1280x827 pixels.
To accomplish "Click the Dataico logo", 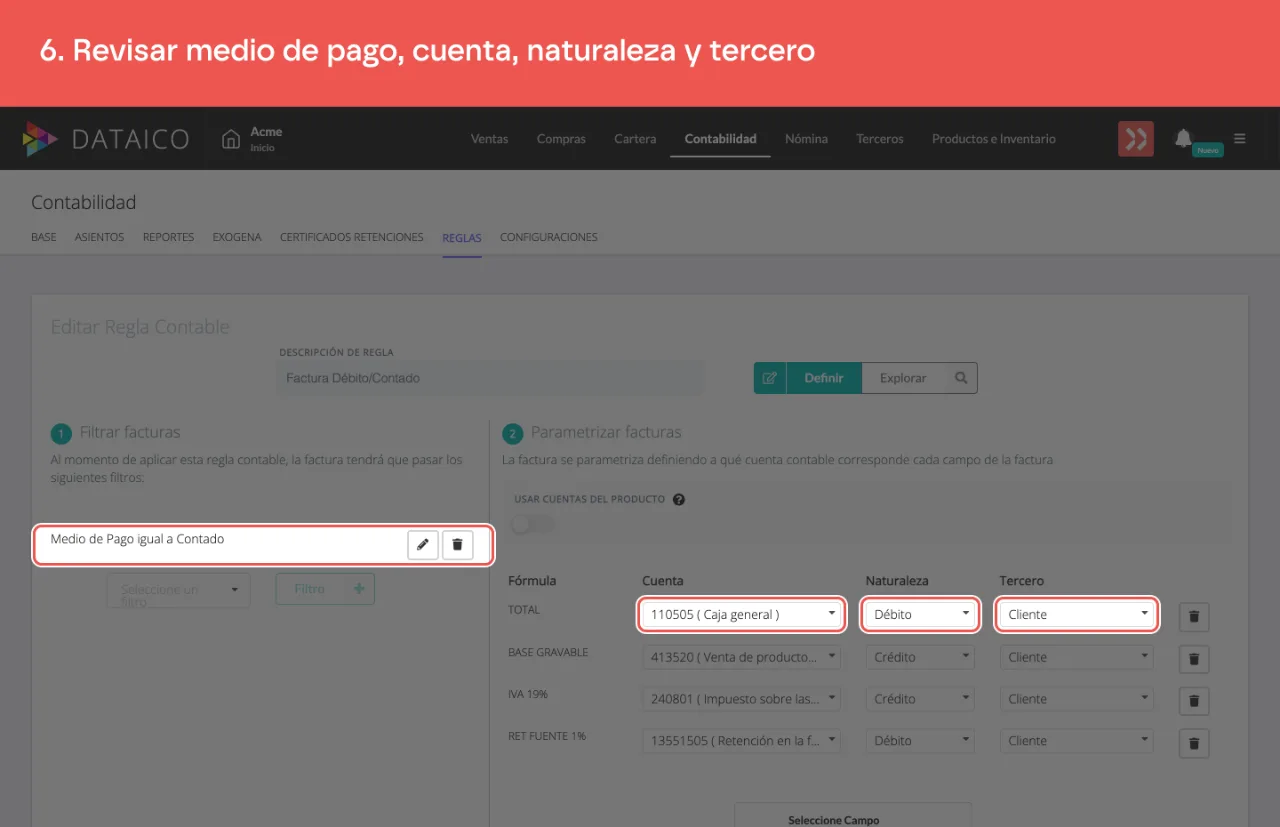I will point(106,139).
